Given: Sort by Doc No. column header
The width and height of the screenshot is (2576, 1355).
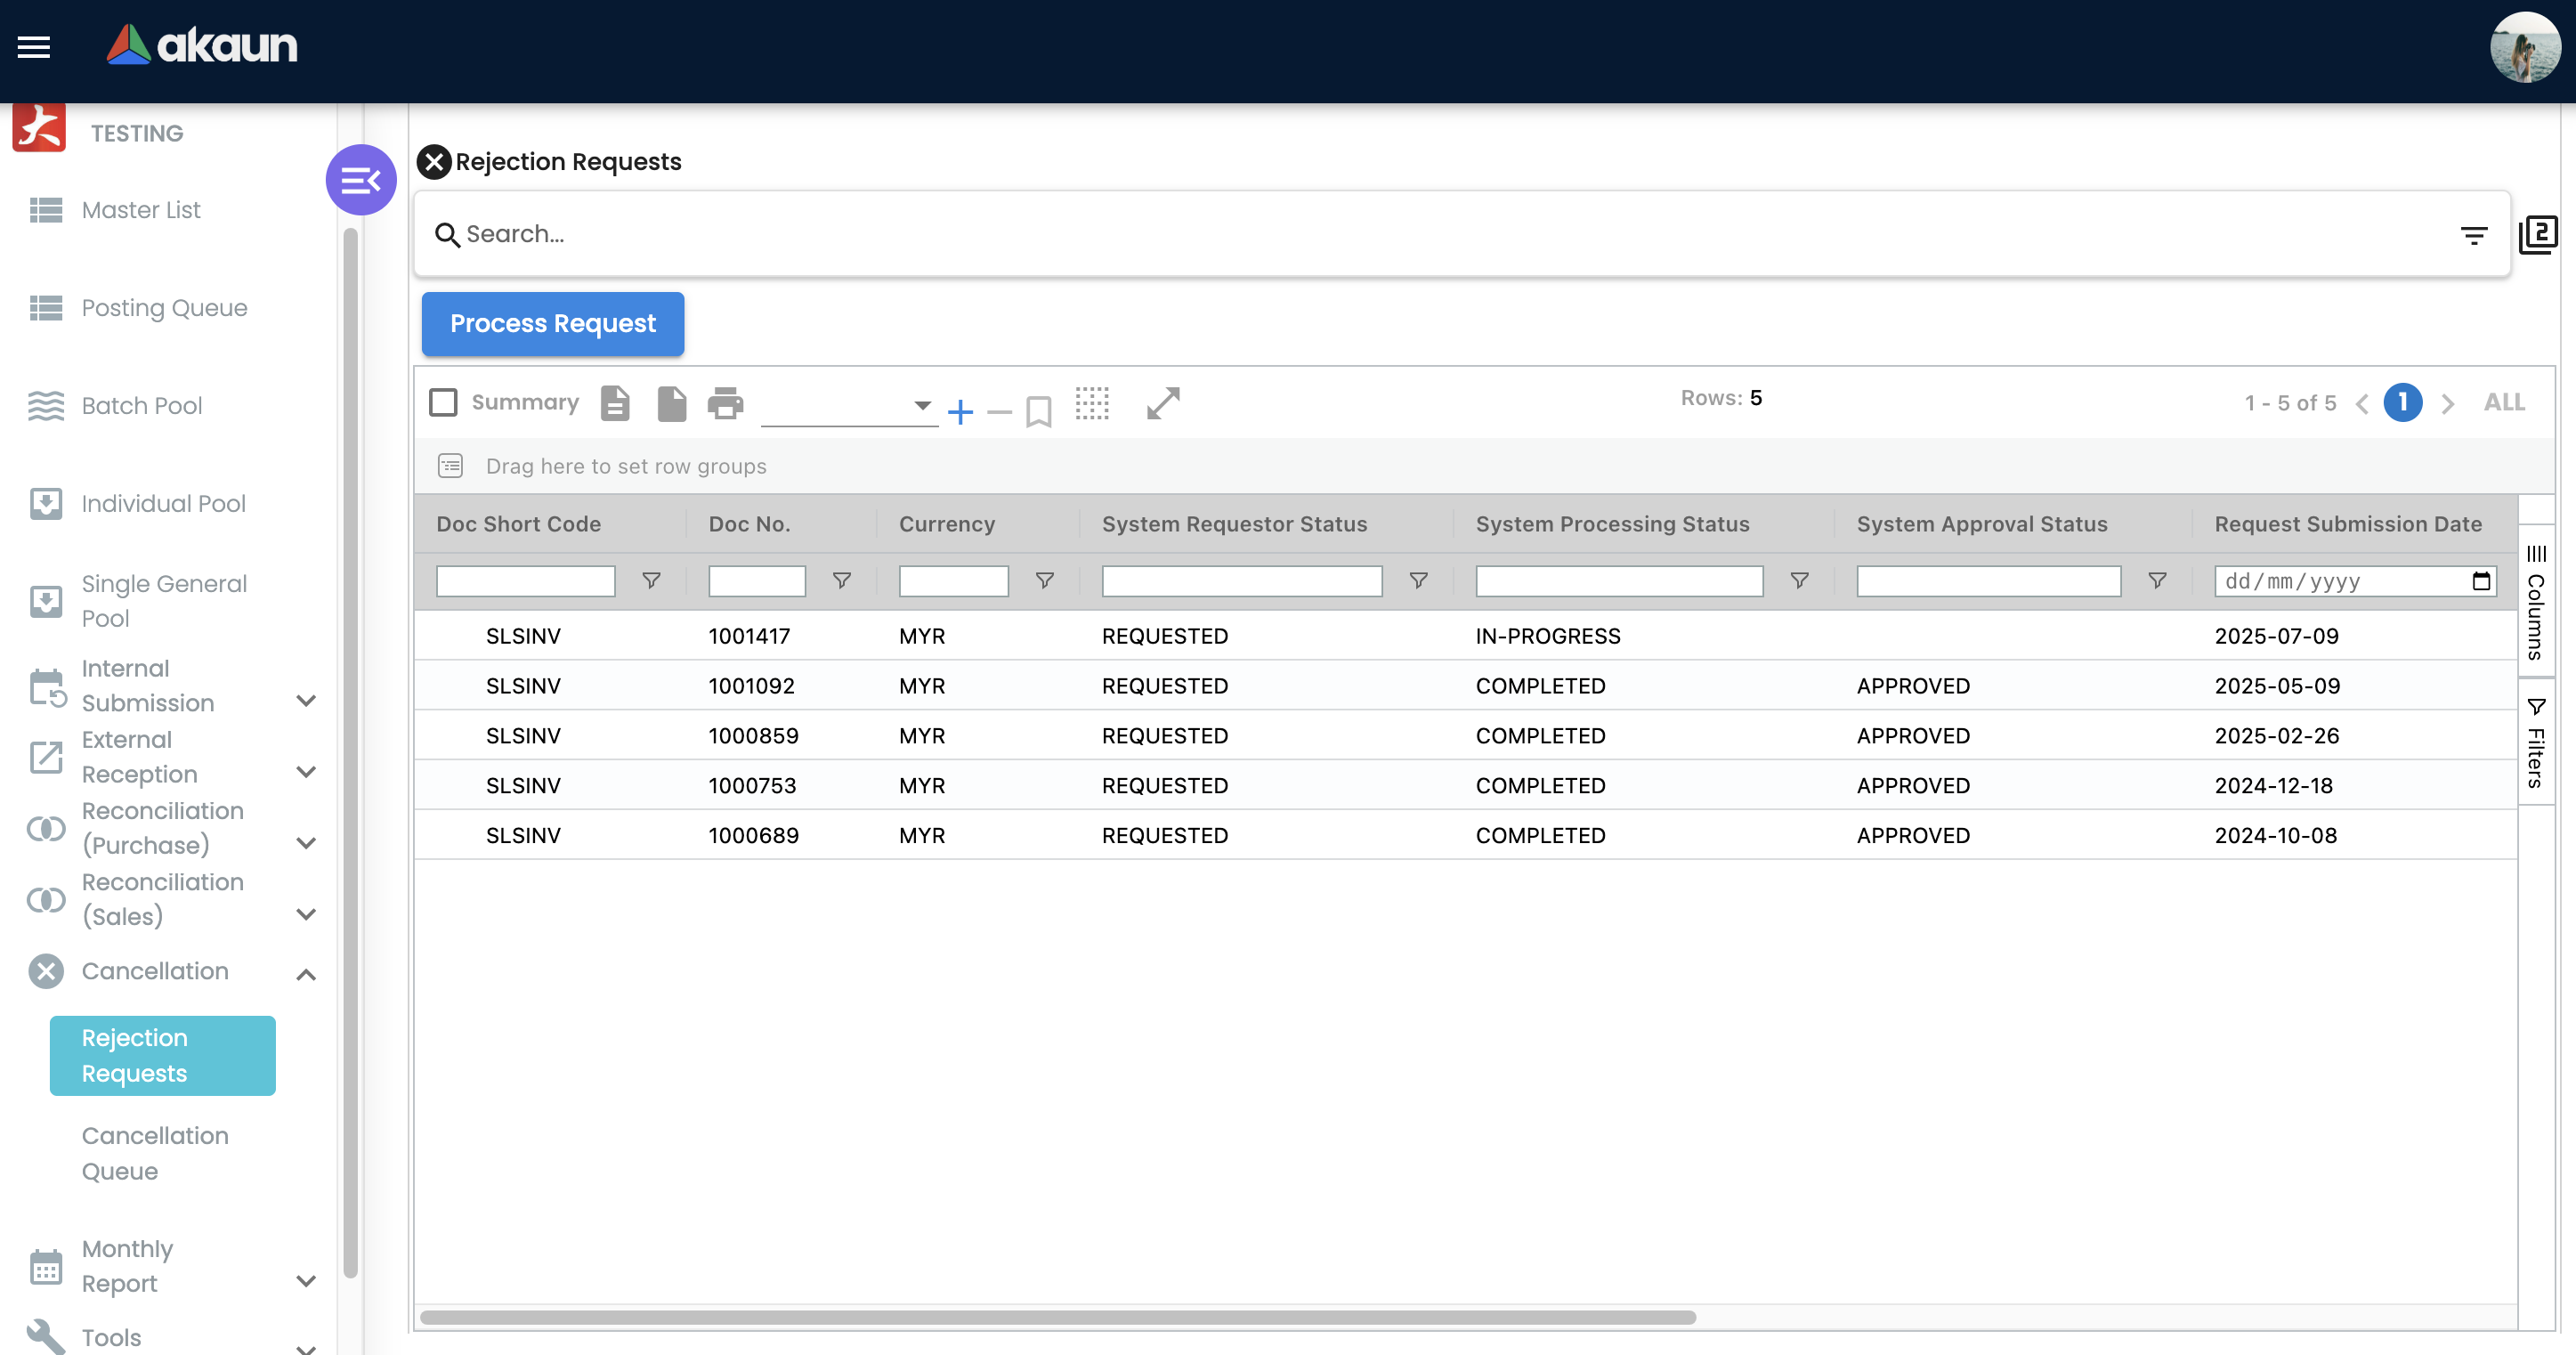Looking at the screenshot, I should pos(749,524).
